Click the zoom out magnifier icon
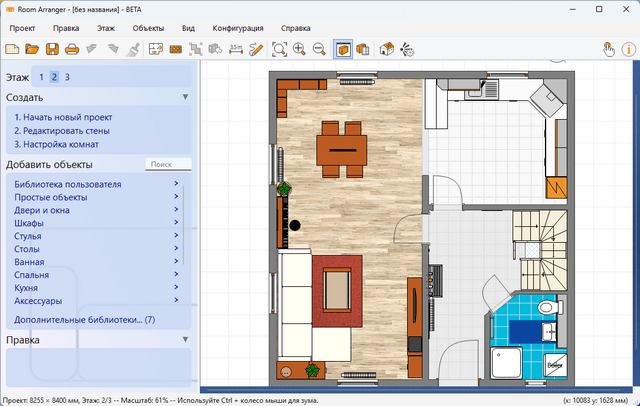640x406 pixels. coord(318,48)
